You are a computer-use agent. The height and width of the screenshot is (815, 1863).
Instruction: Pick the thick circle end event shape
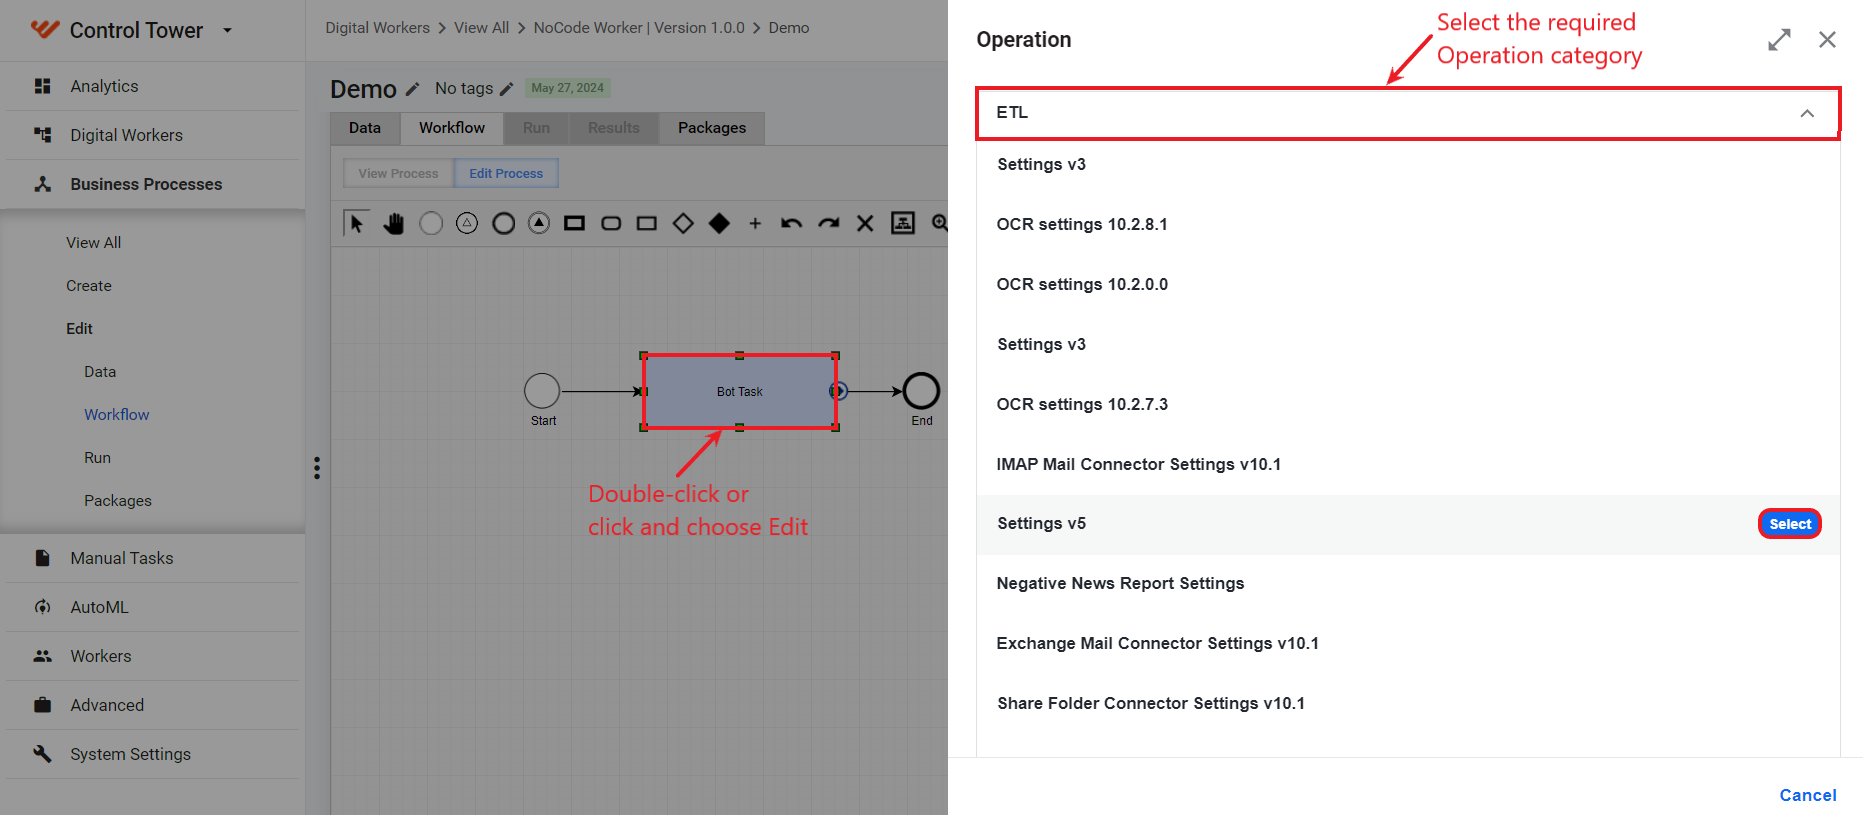[x=504, y=223]
